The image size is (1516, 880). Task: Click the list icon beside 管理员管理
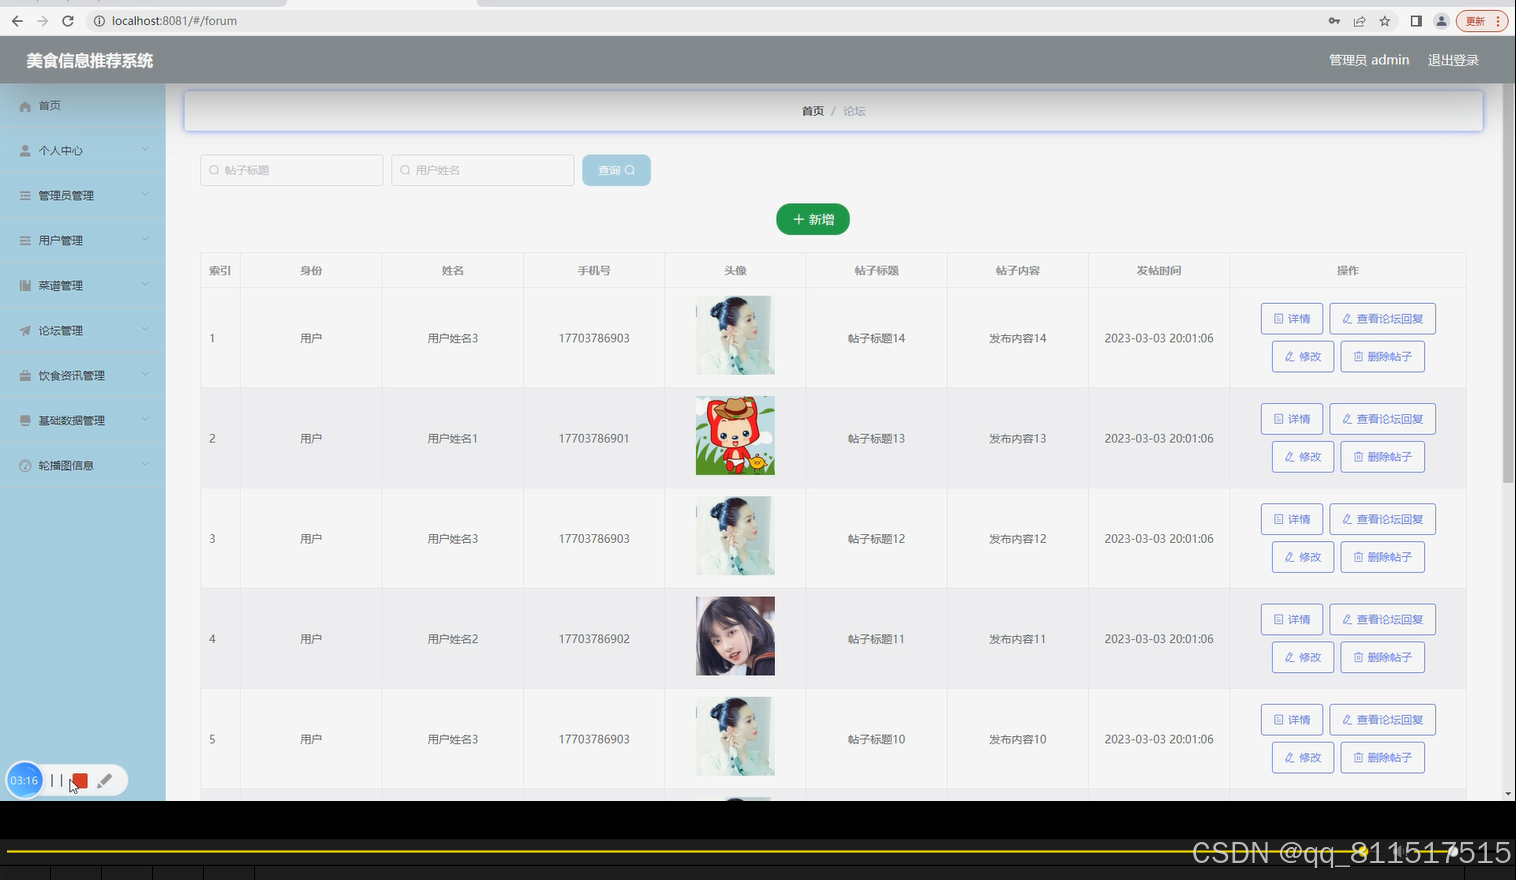[25, 196]
